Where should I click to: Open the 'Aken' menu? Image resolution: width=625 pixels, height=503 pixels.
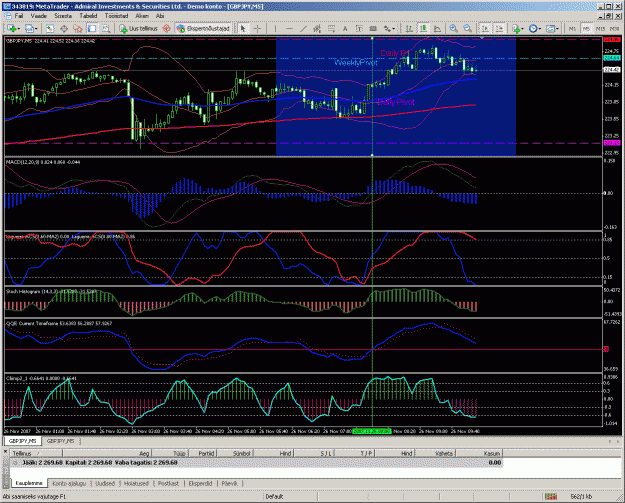(x=142, y=16)
